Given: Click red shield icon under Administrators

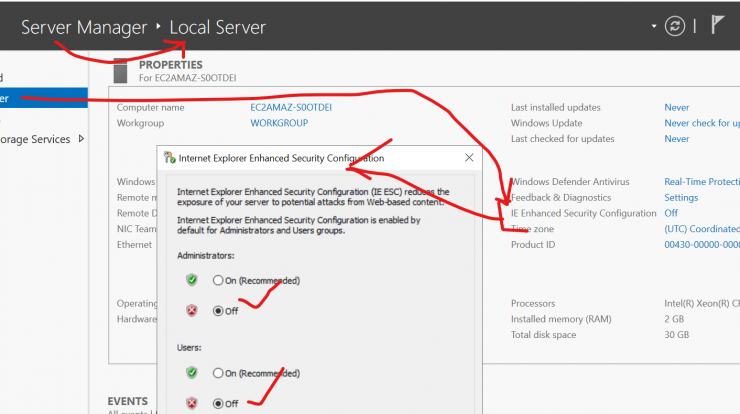Looking at the screenshot, I should [192, 311].
